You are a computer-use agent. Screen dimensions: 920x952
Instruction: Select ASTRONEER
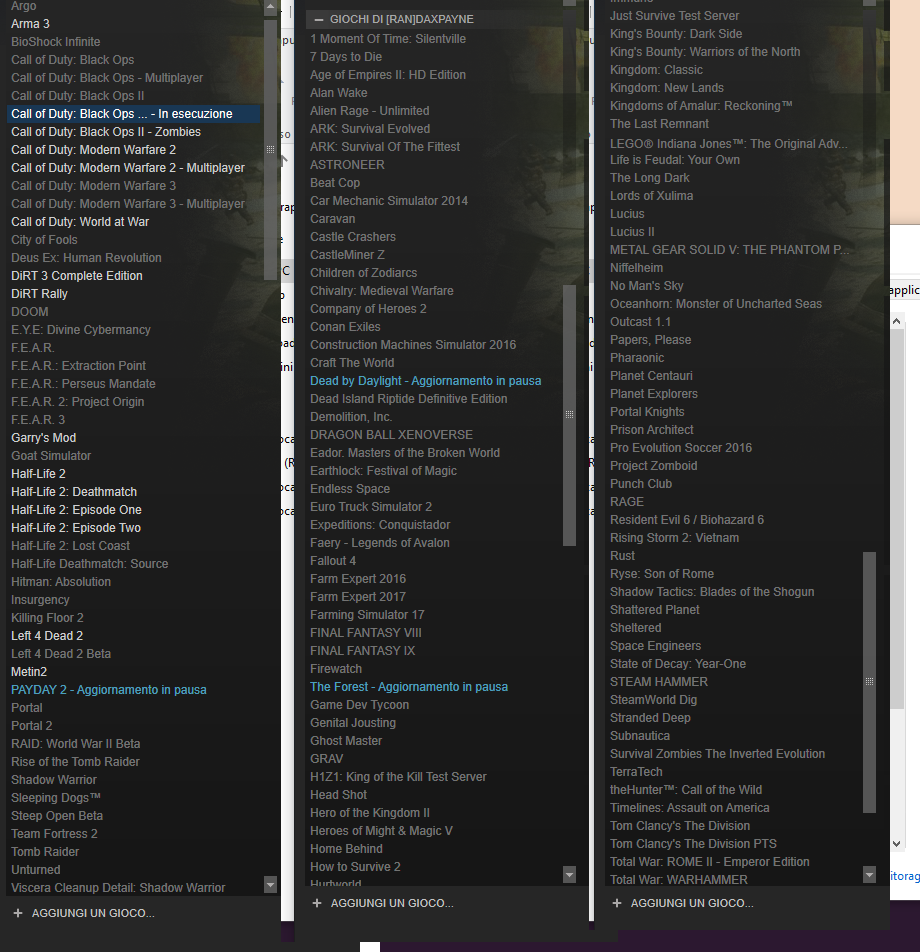[347, 165]
